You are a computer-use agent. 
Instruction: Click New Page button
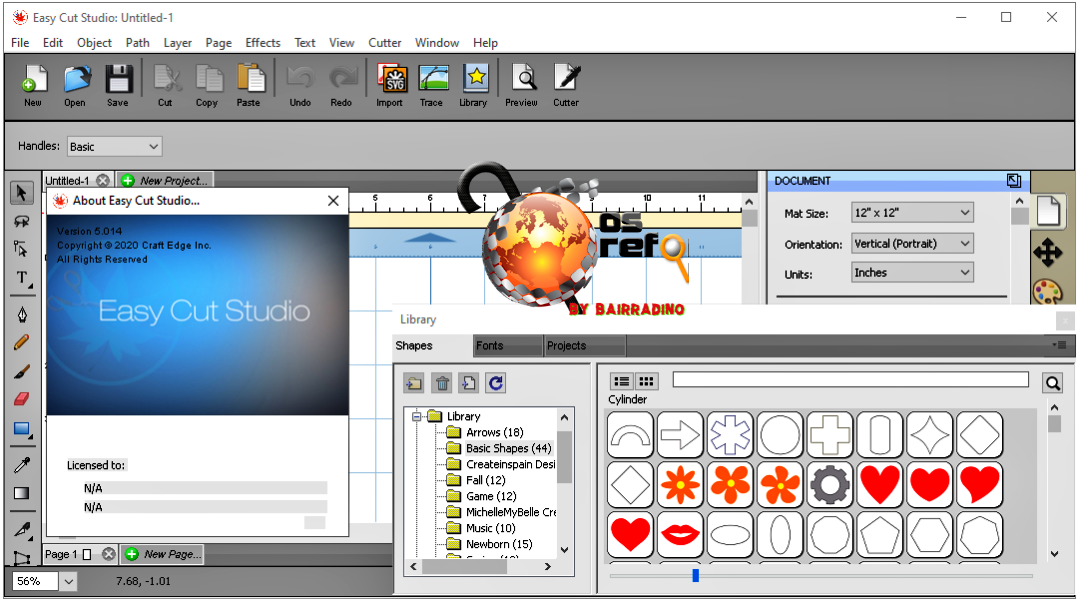(x=163, y=554)
